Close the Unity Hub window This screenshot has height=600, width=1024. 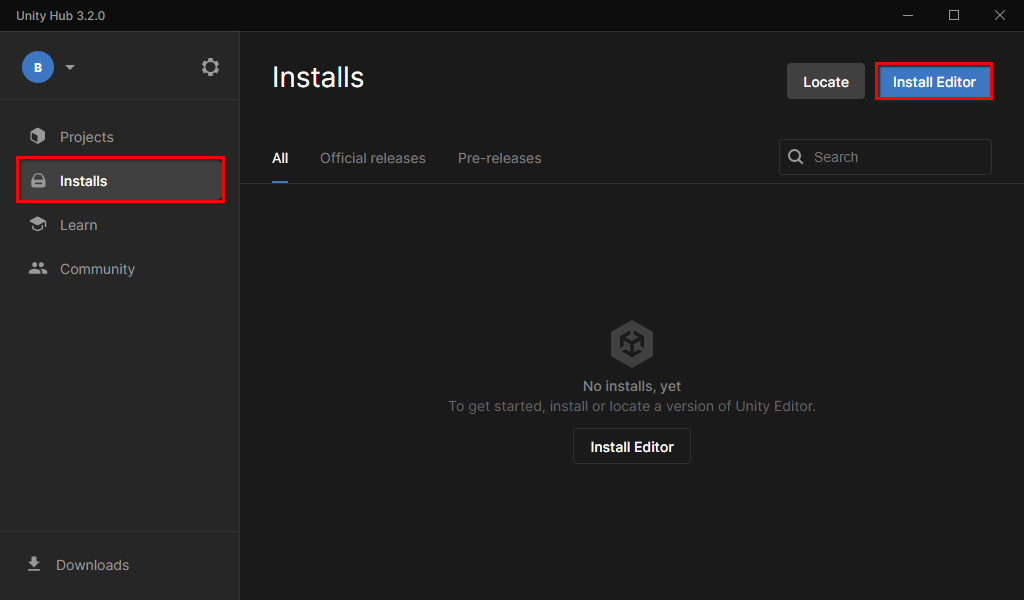click(x=999, y=15)
